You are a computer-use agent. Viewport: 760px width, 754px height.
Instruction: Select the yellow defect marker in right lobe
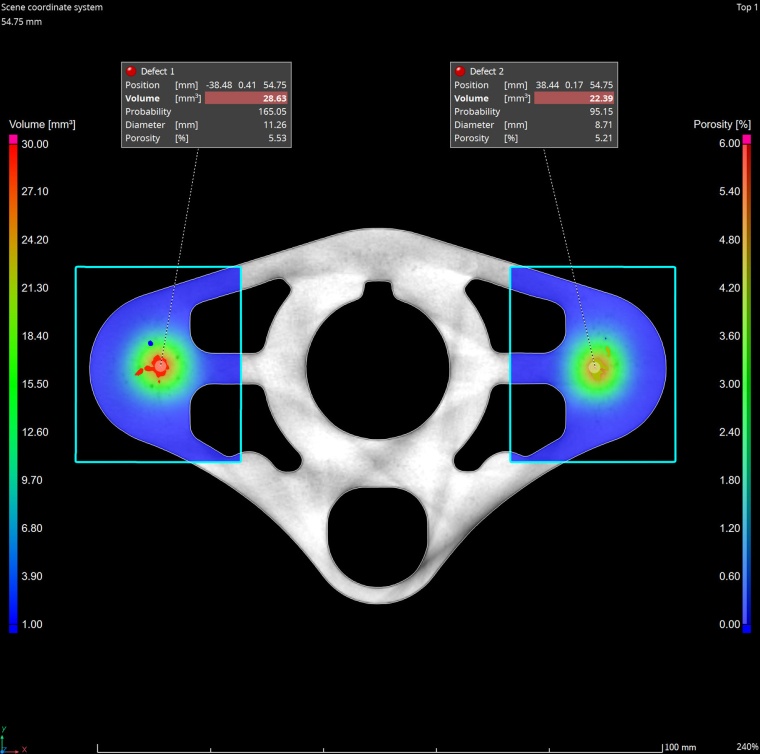(595, 367)
